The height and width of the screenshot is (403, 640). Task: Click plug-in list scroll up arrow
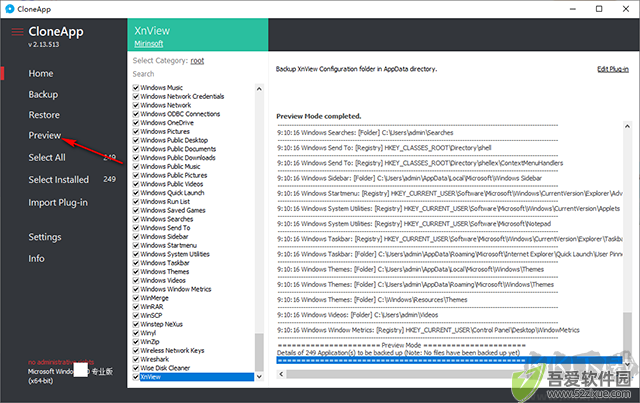click(x=259, y=89)
